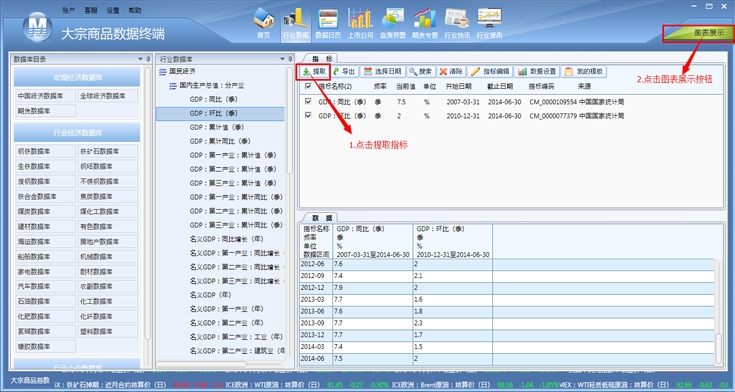Click the 图表展示 button
The image size is (735, 392).
click(698, 33)
